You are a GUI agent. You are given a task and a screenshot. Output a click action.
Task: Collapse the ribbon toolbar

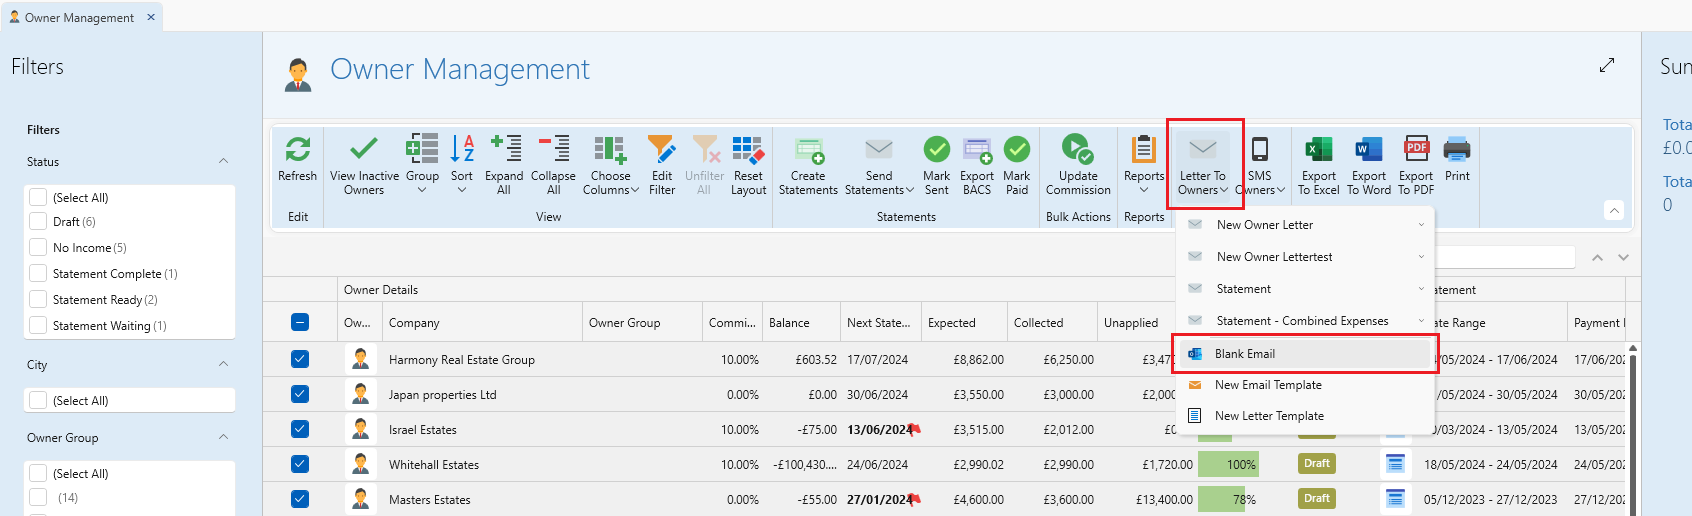[x=1614, y=210]
